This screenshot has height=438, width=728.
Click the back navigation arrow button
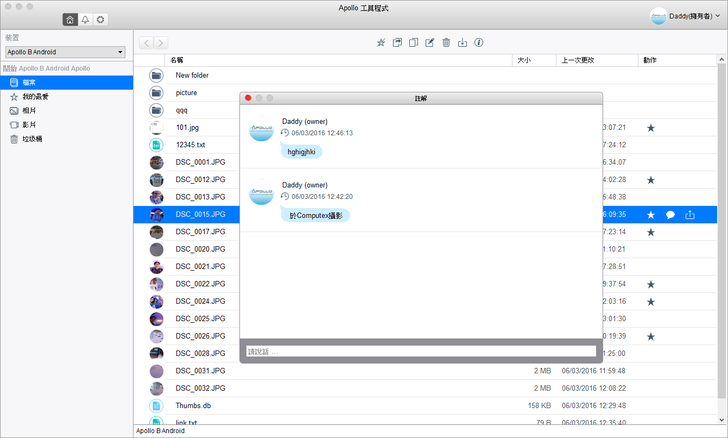click(x=146, y=43)
